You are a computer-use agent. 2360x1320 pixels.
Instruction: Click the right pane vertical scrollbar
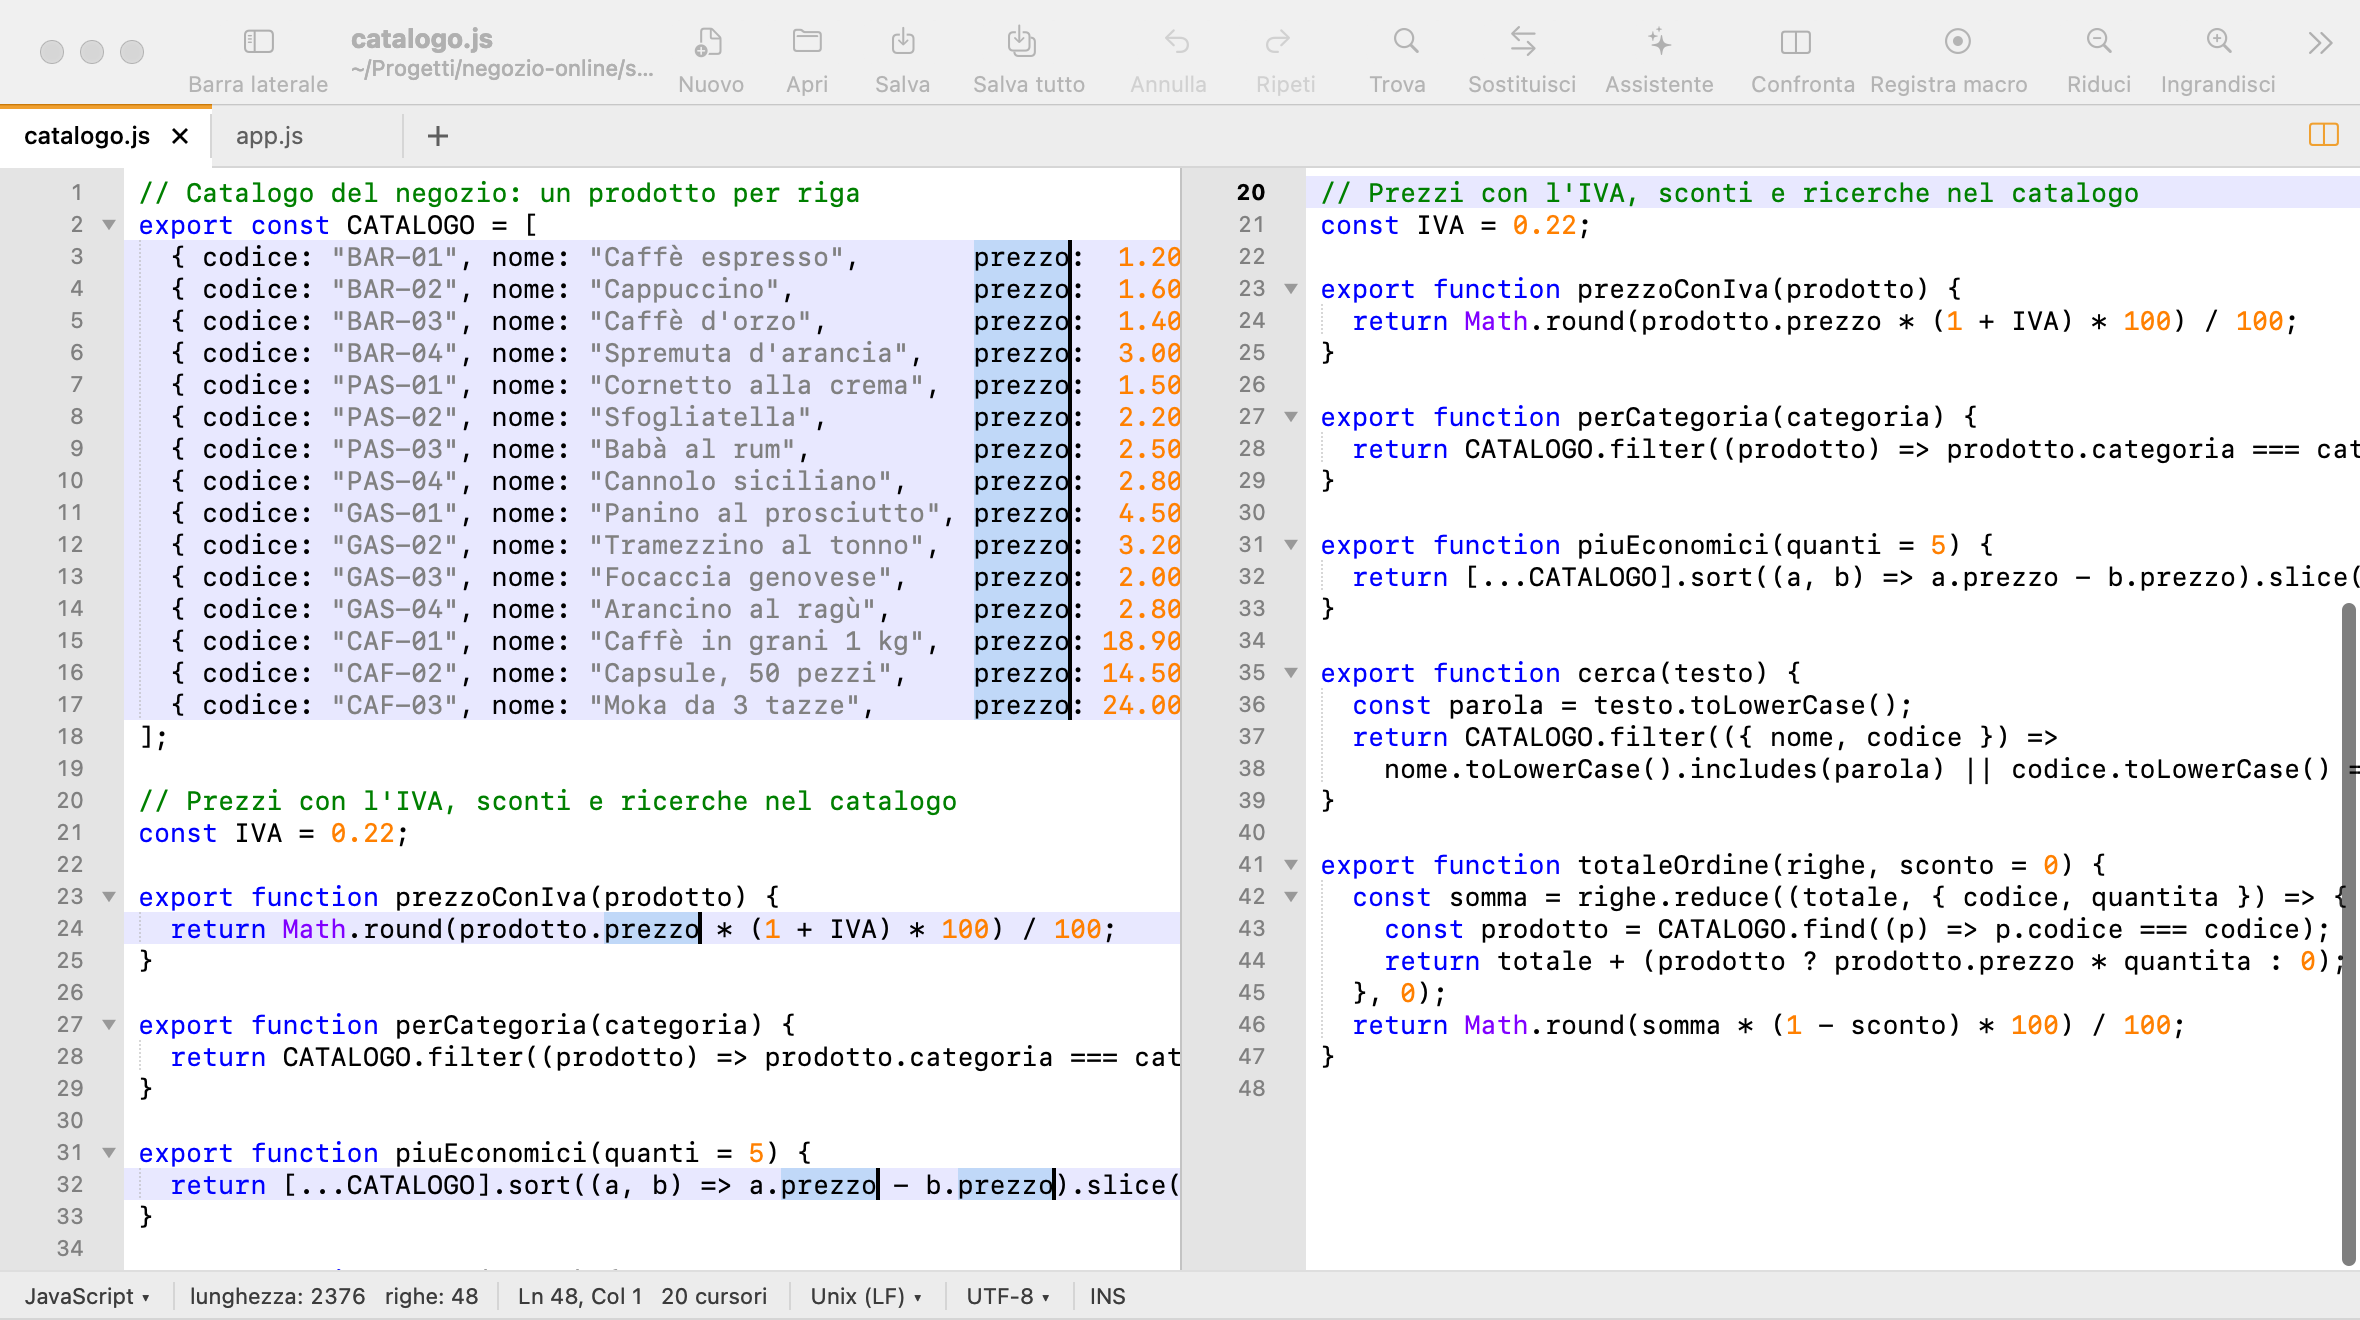coord(2348,935)
